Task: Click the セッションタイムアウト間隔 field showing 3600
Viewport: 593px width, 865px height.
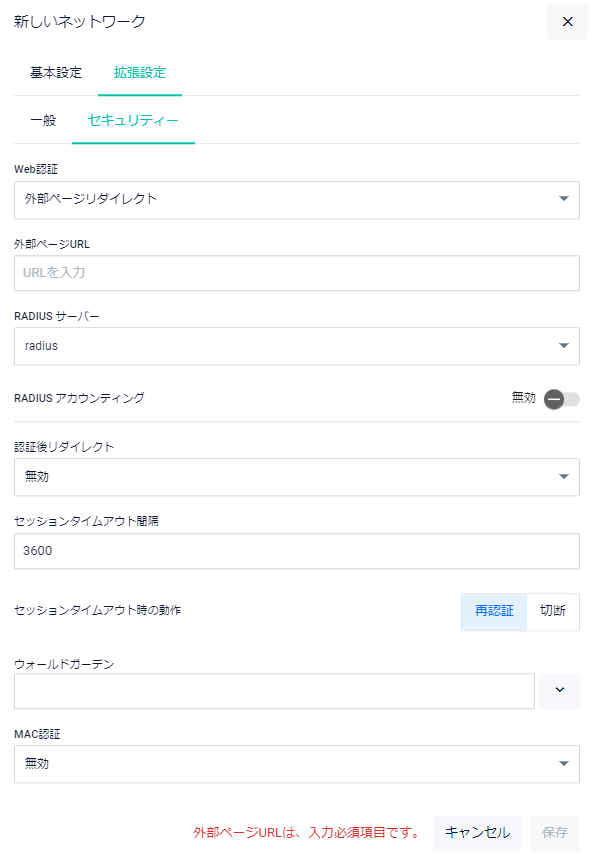Action: (x=297, y=551)
